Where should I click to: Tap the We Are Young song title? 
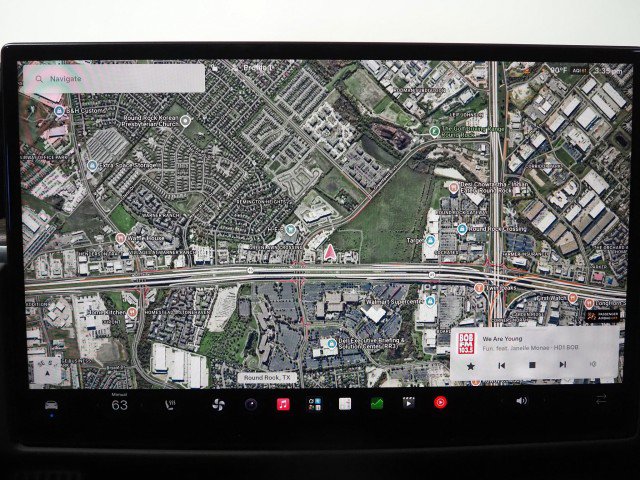coord(502,339)
